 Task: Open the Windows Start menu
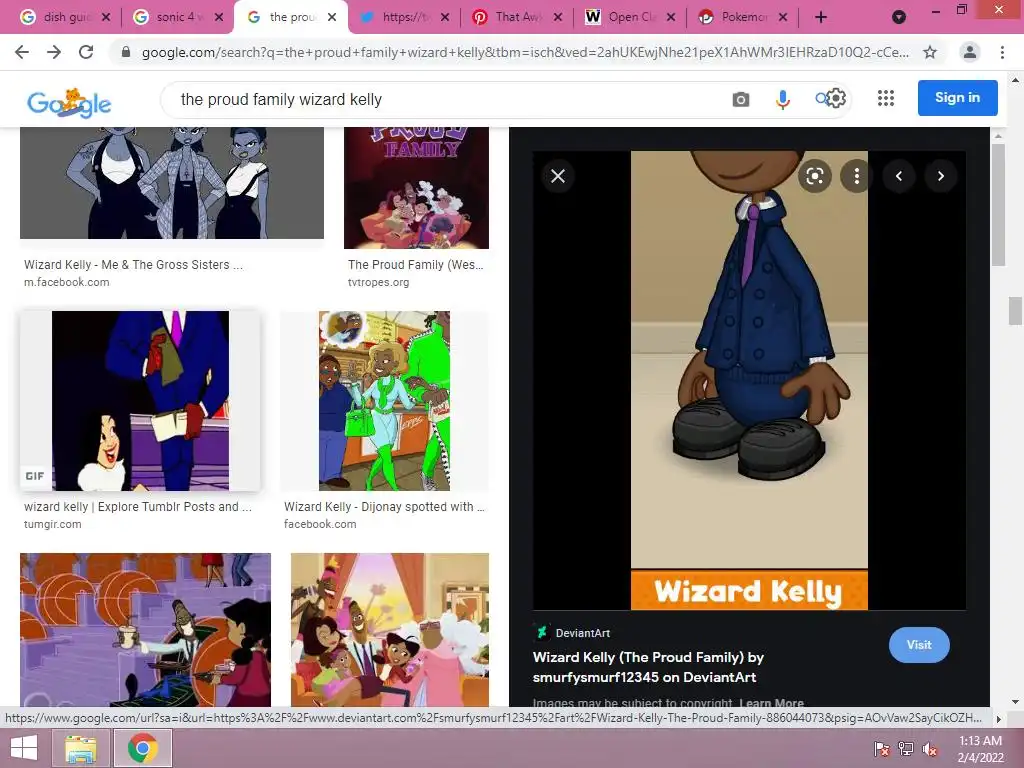point(24,748)
